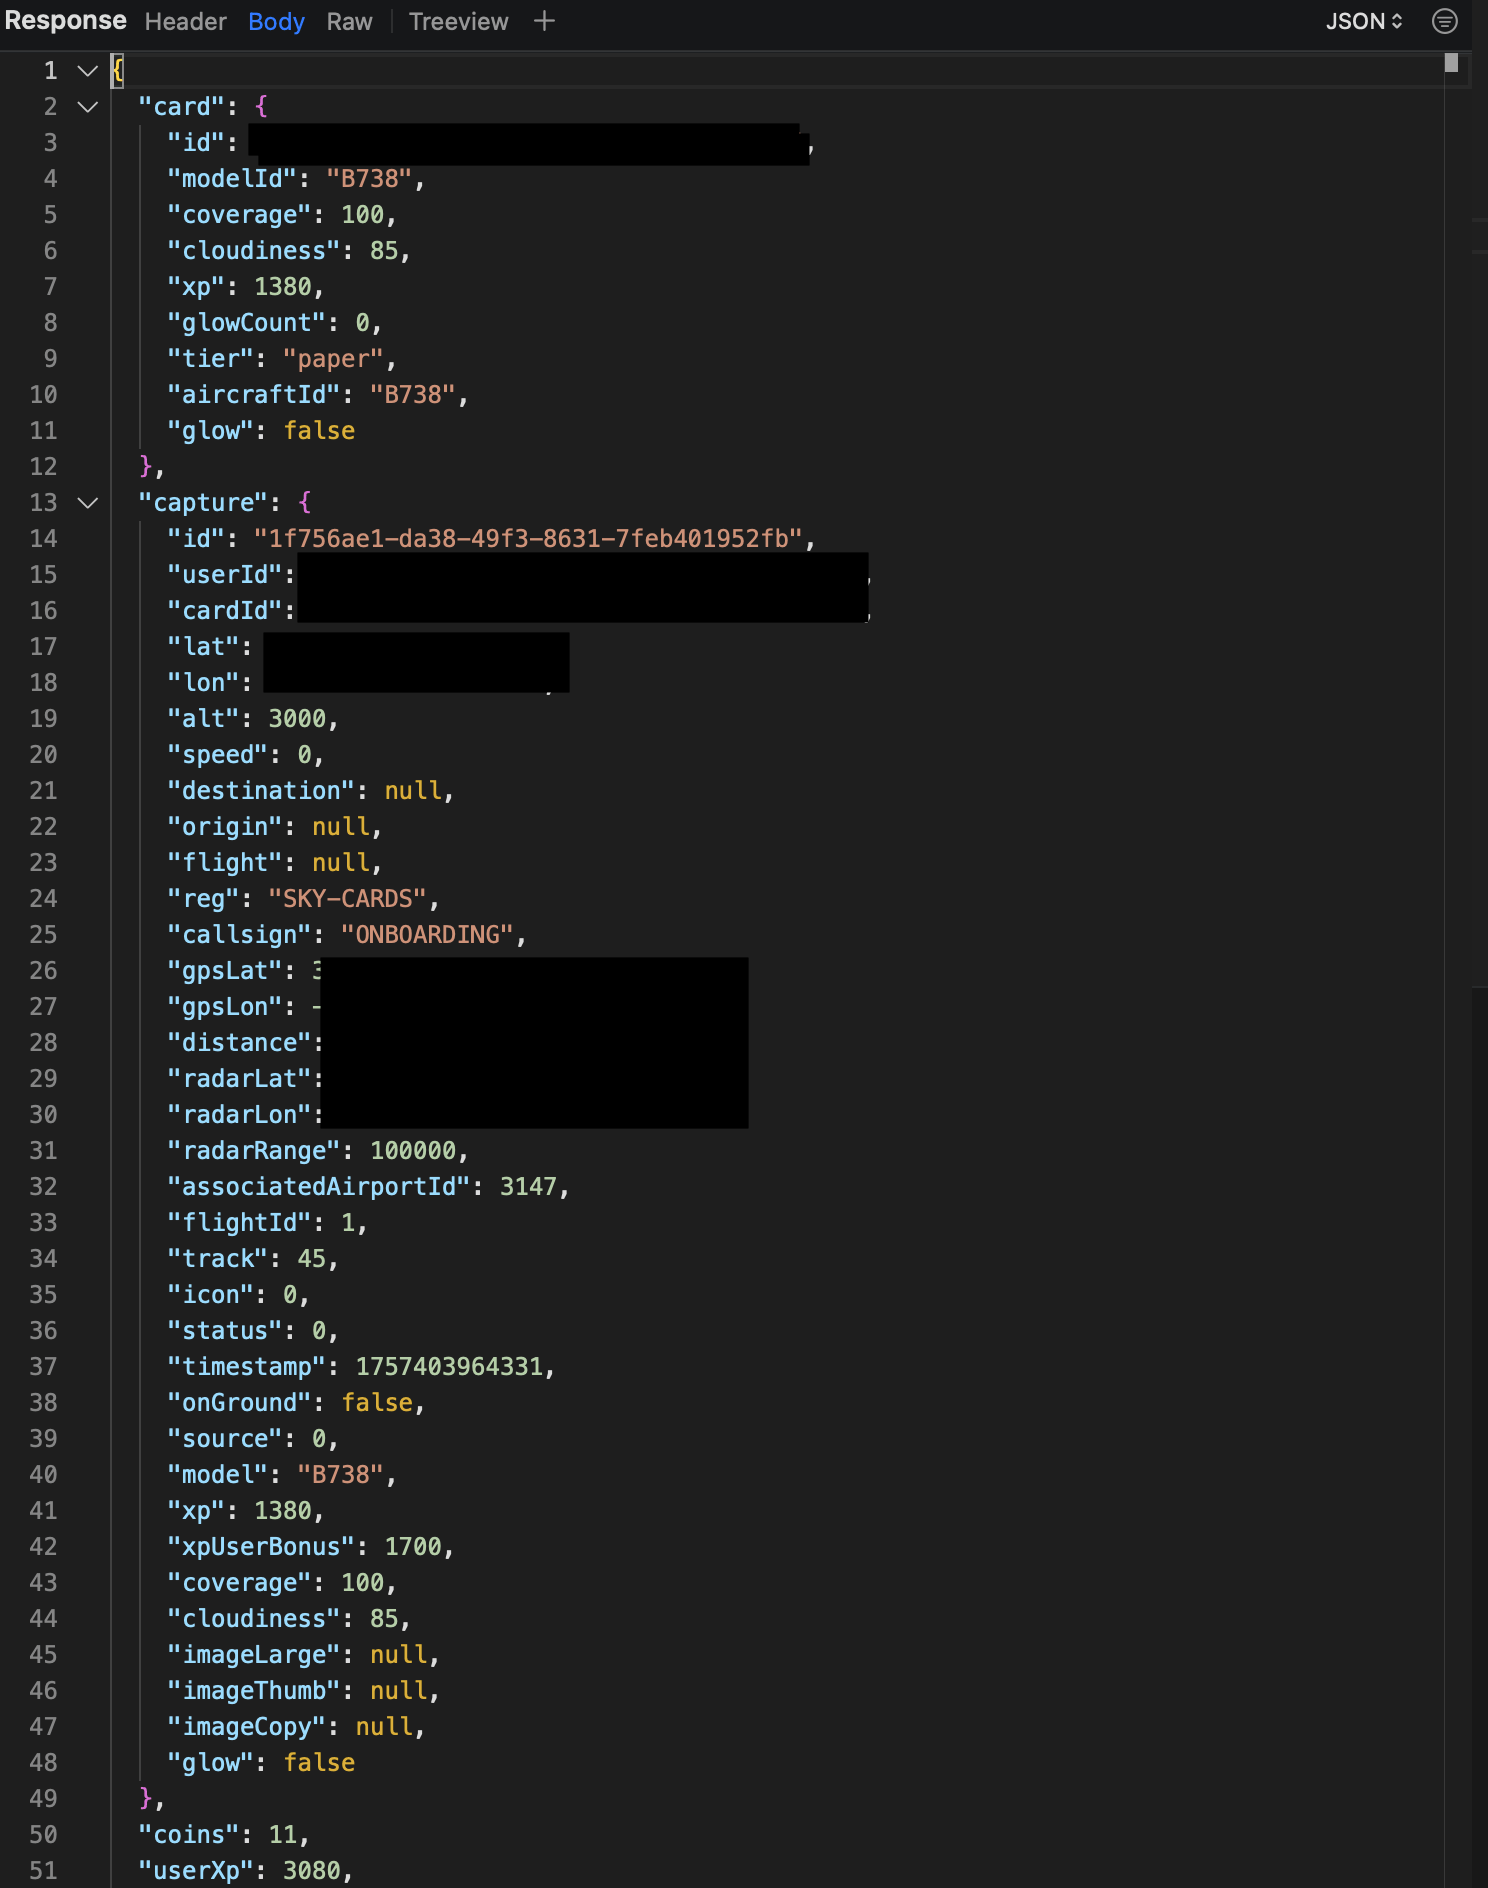Click the "coins" value 11
The width and height of the screenshot is (1488, 1888).
click(x=282, y=1835)
